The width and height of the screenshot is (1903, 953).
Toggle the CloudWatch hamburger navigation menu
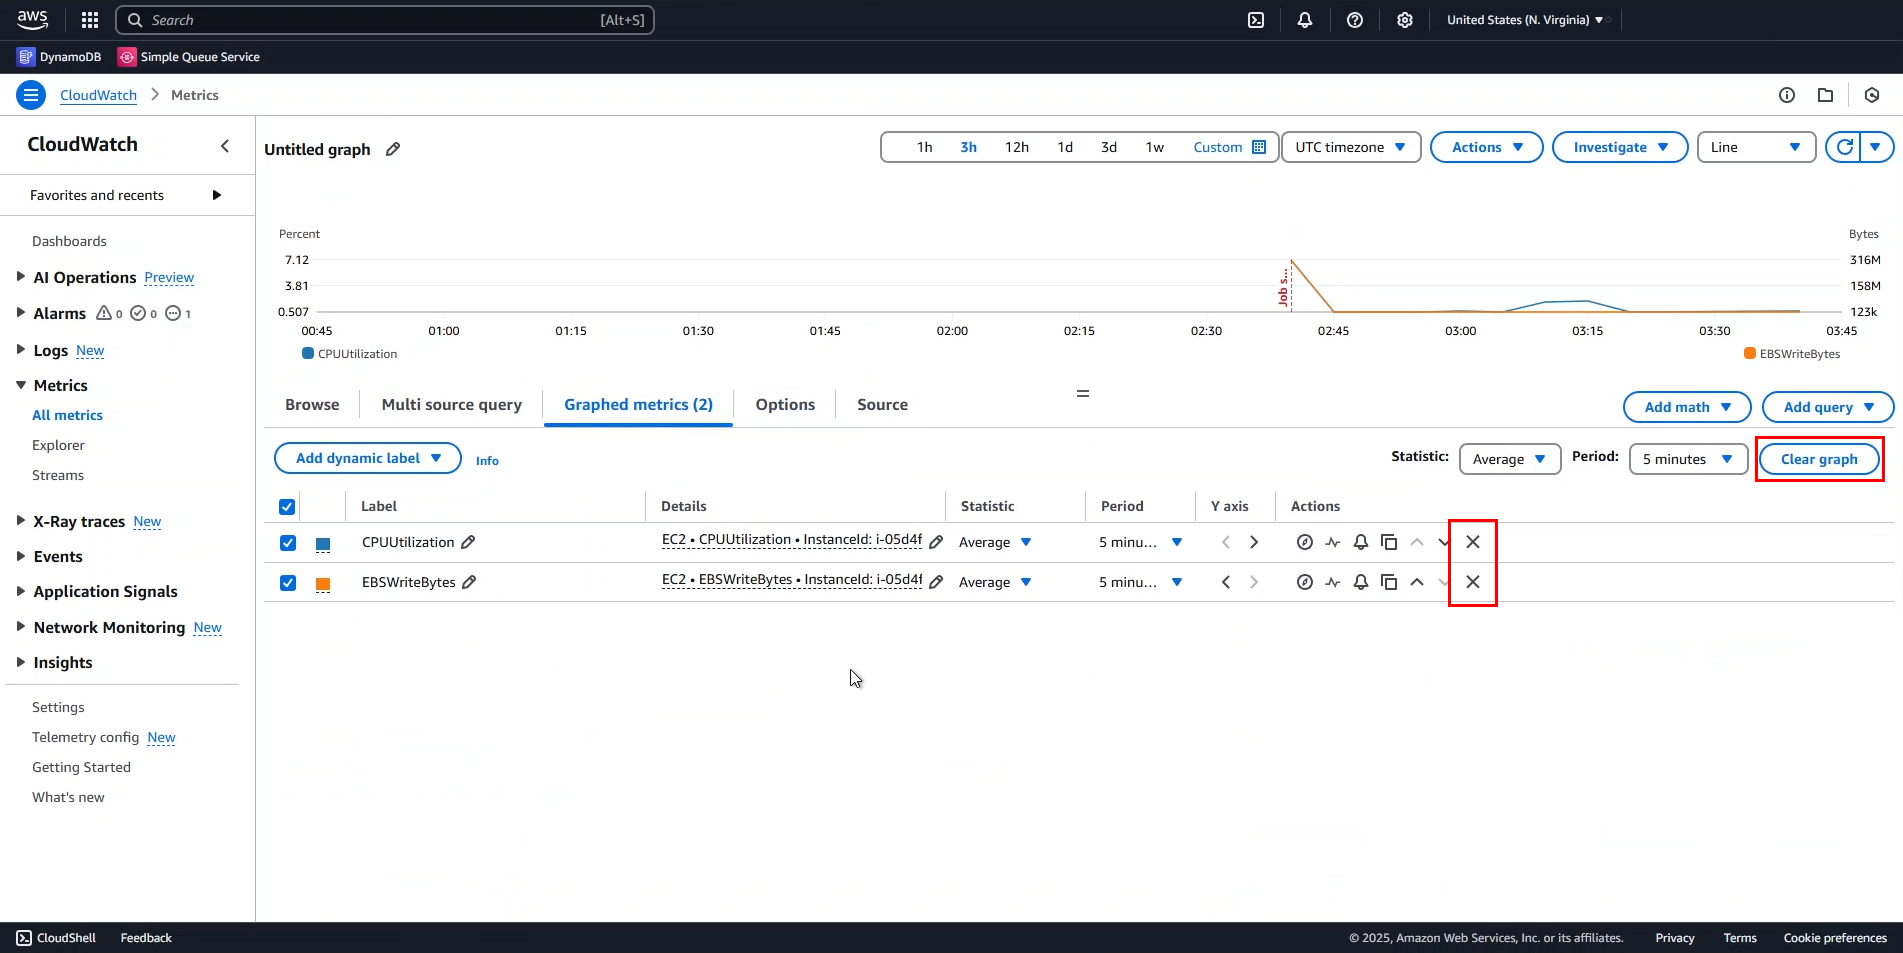[x=31, y=95]
